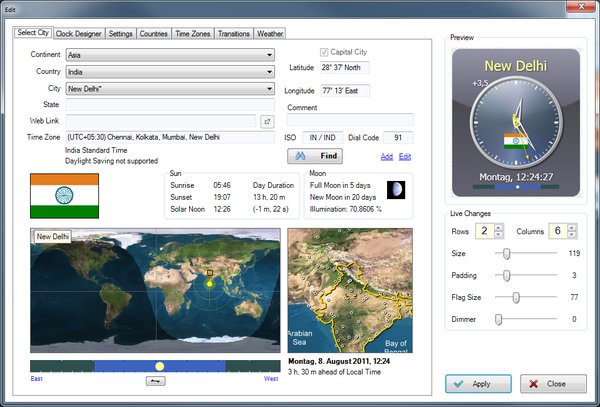
Task: Open the Weather tab
Action: pyautogui.click(x=270, y=33)
